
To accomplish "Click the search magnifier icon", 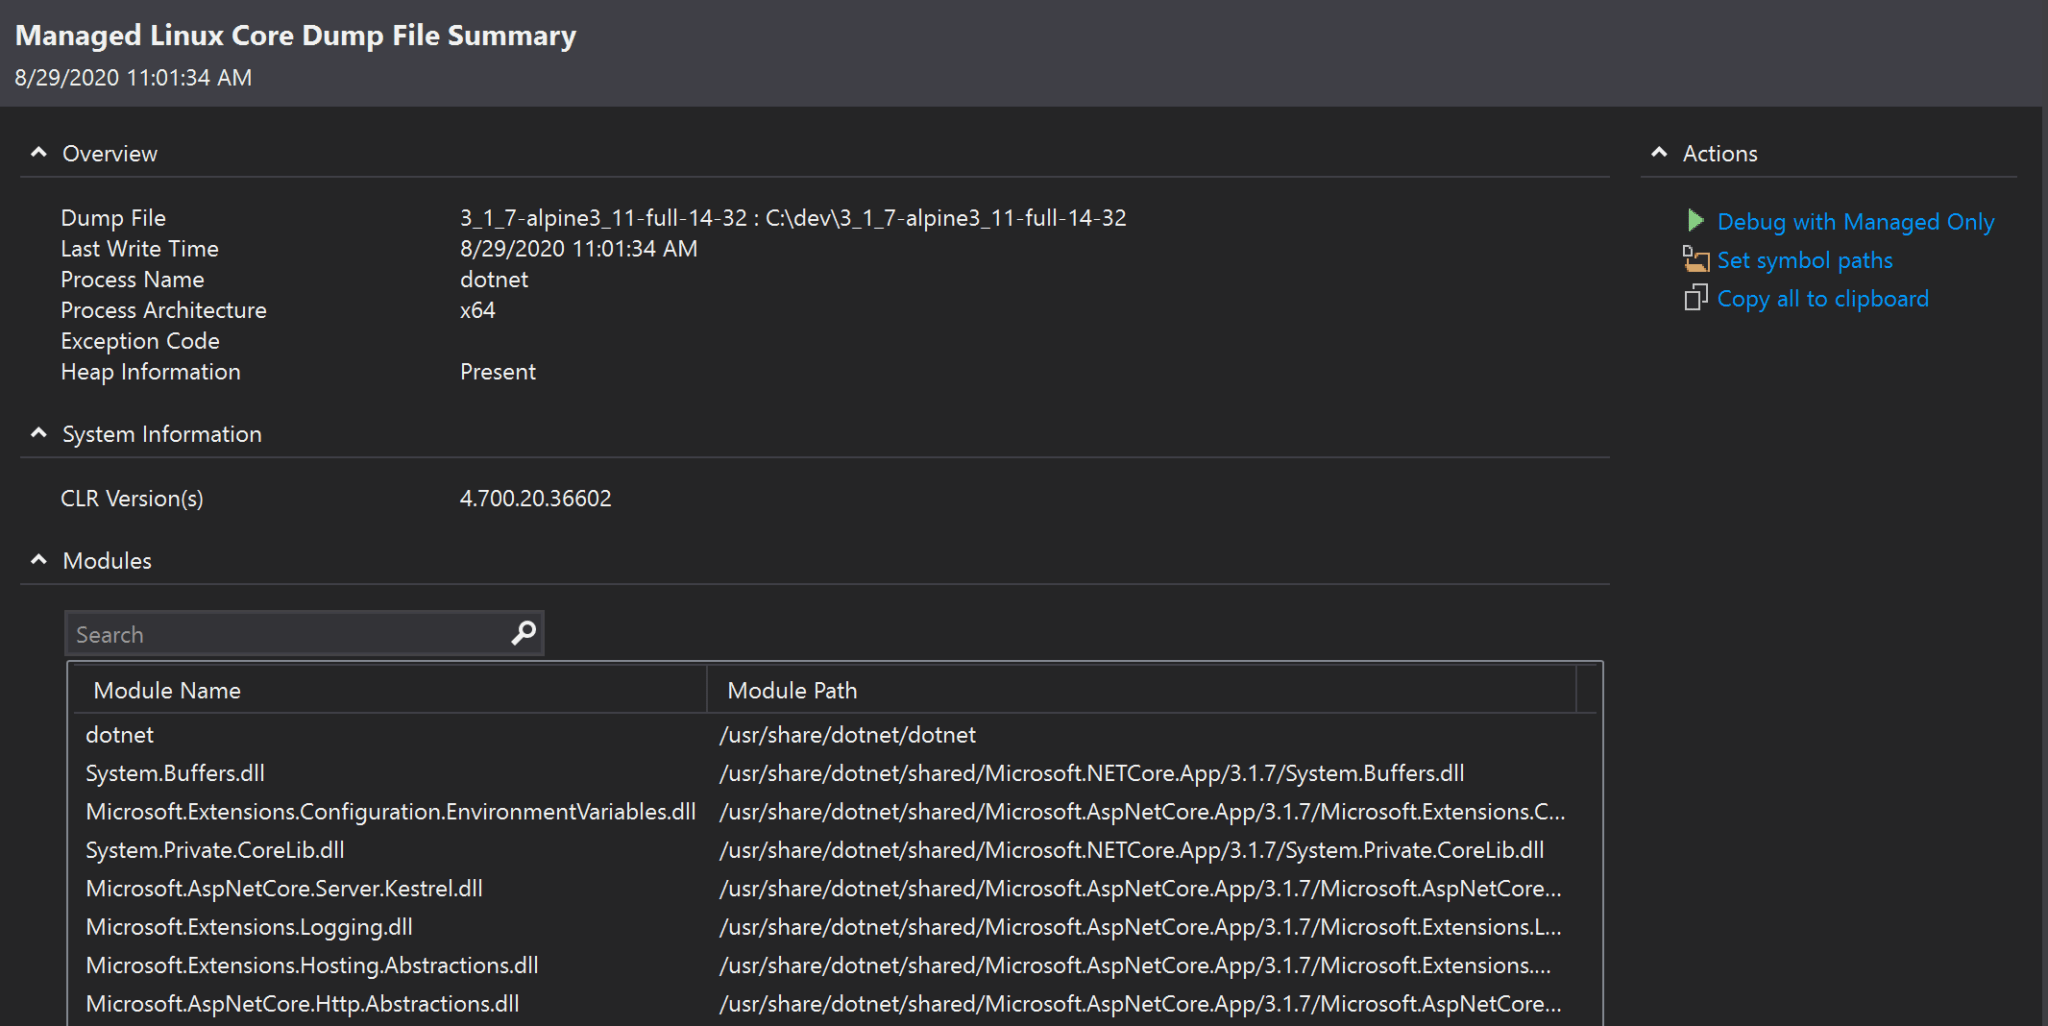I will [523, 632].
